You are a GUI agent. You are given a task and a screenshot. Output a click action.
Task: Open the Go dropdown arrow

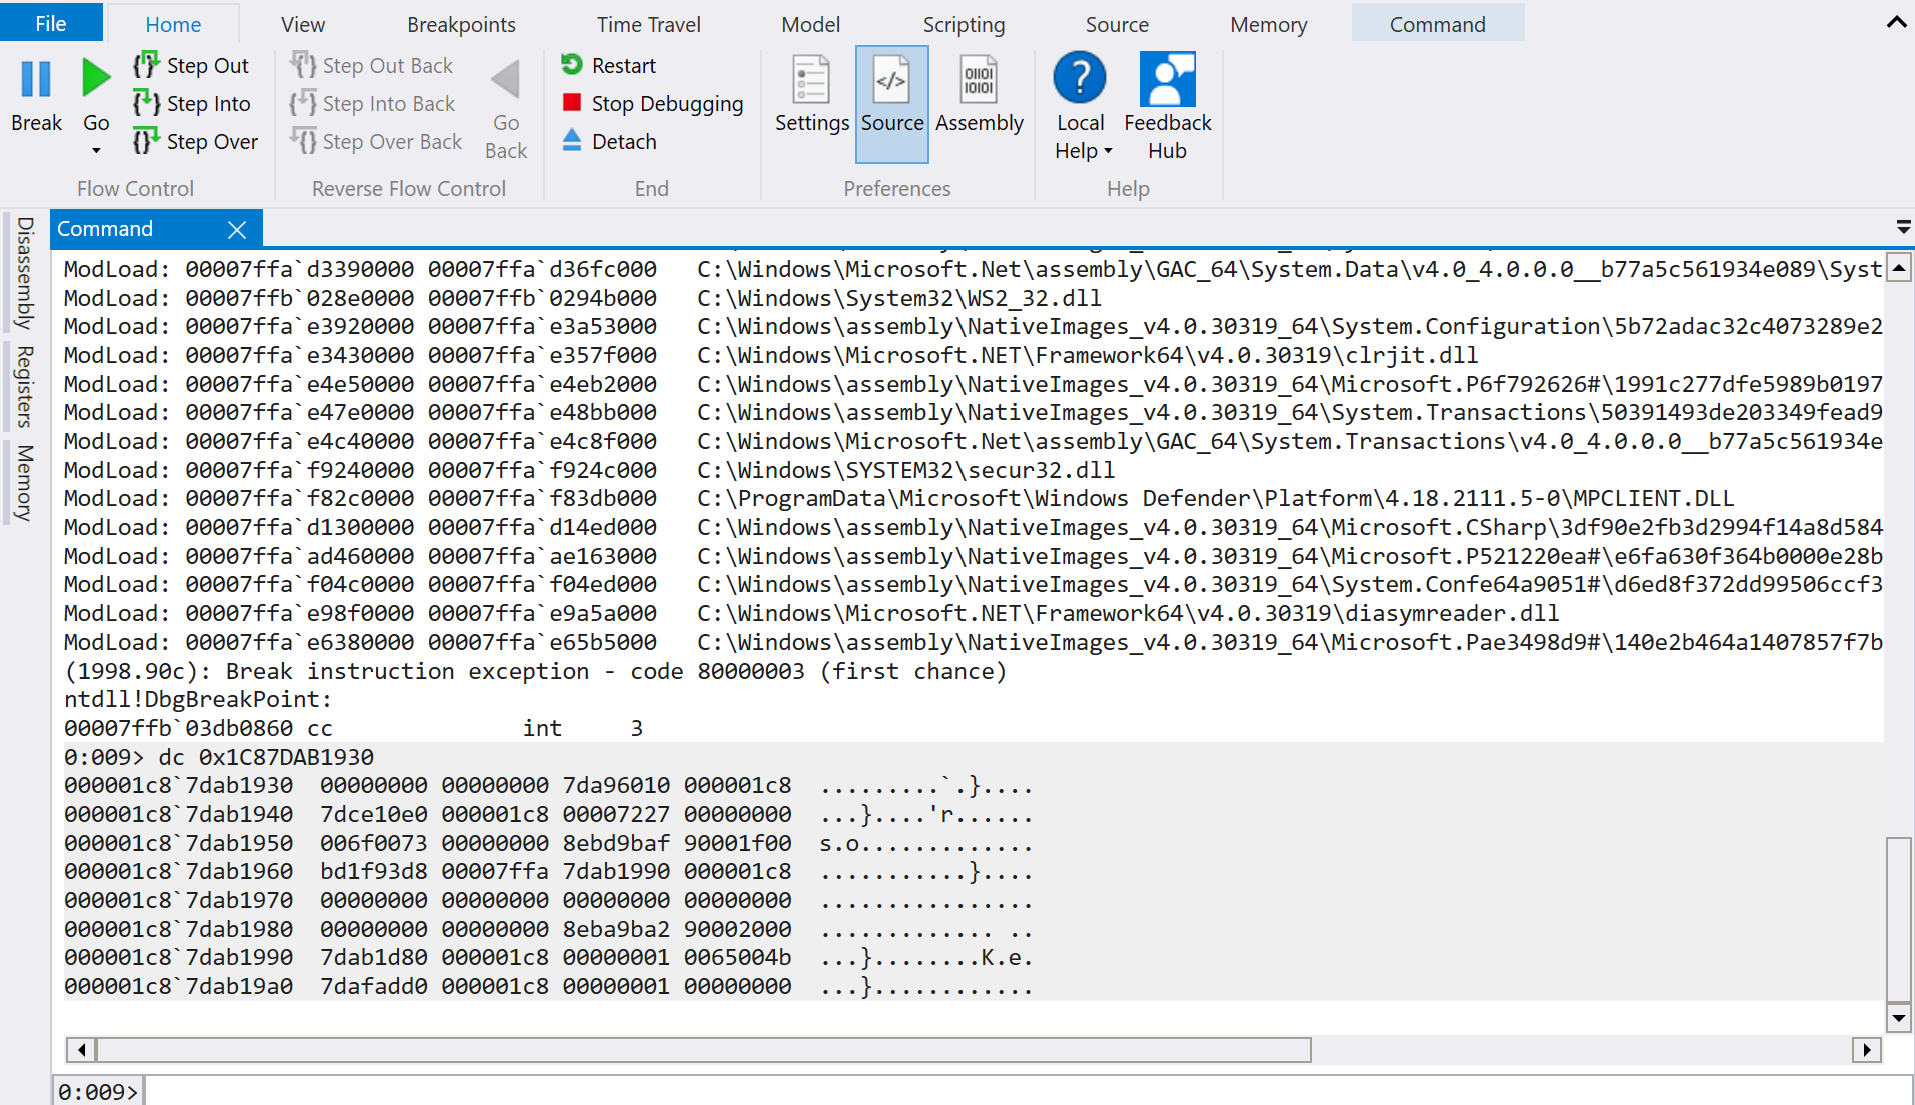96,151
